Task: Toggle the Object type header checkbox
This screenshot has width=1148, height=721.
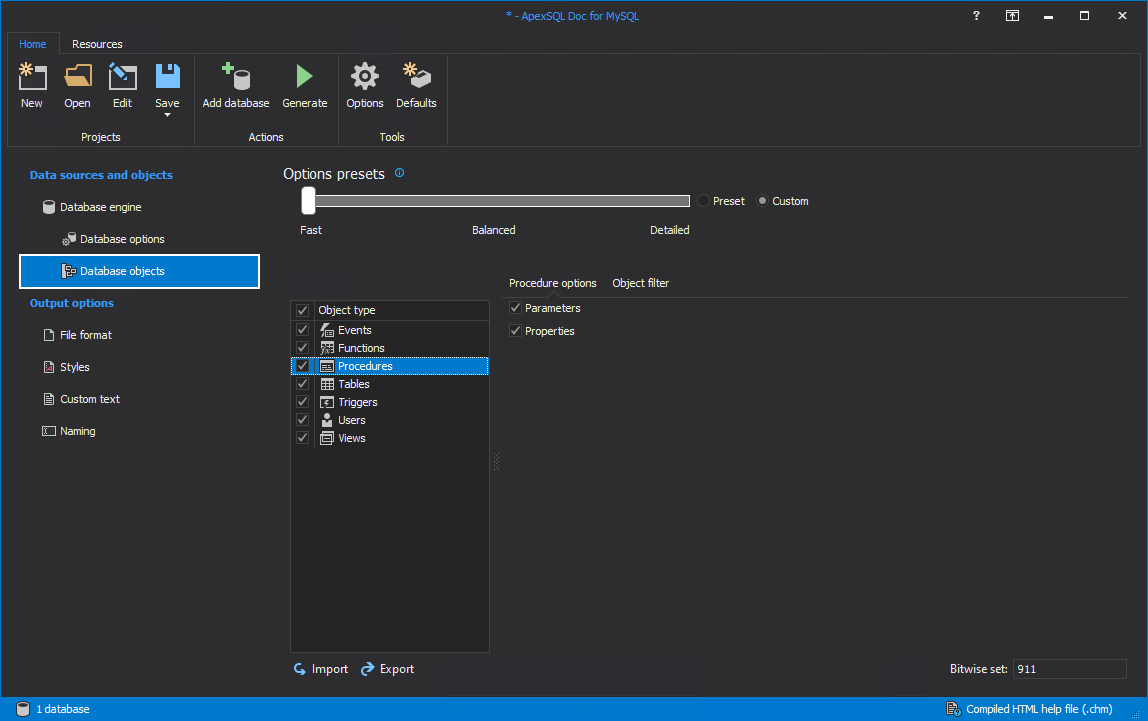Action: (302, 310)
